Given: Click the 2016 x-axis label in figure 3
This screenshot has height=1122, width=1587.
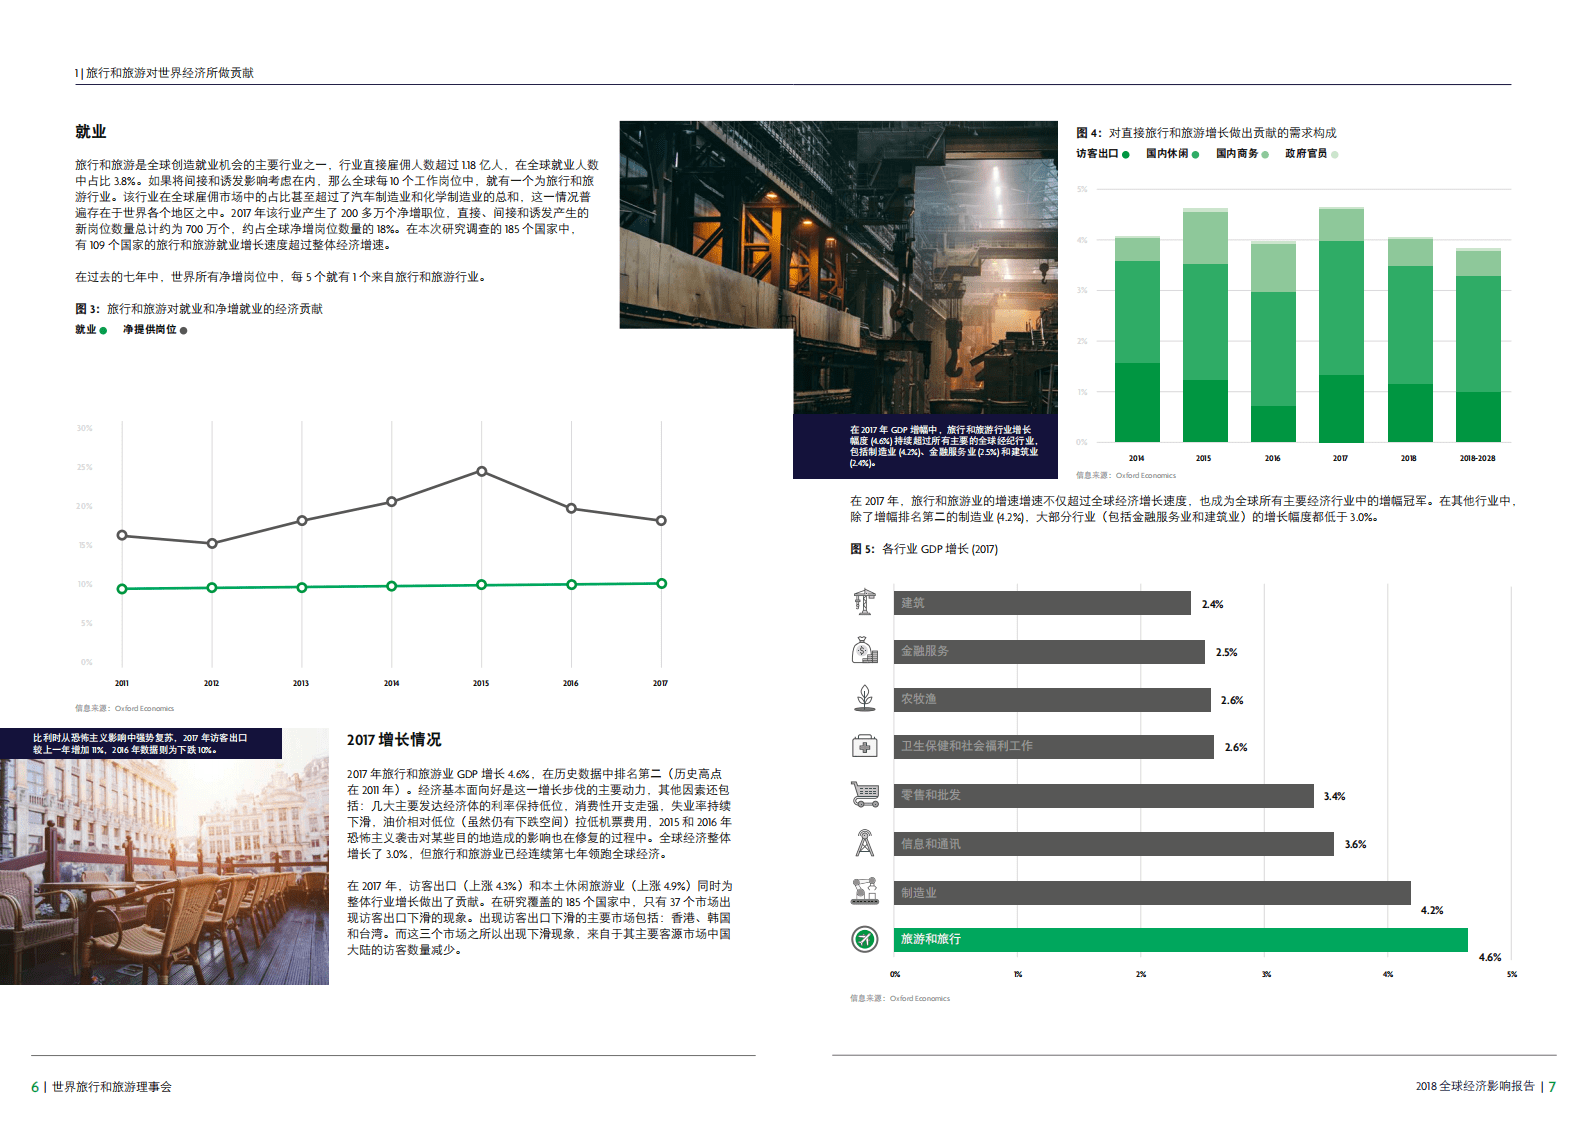Looking at the screenshot, I should click(571, 684).
